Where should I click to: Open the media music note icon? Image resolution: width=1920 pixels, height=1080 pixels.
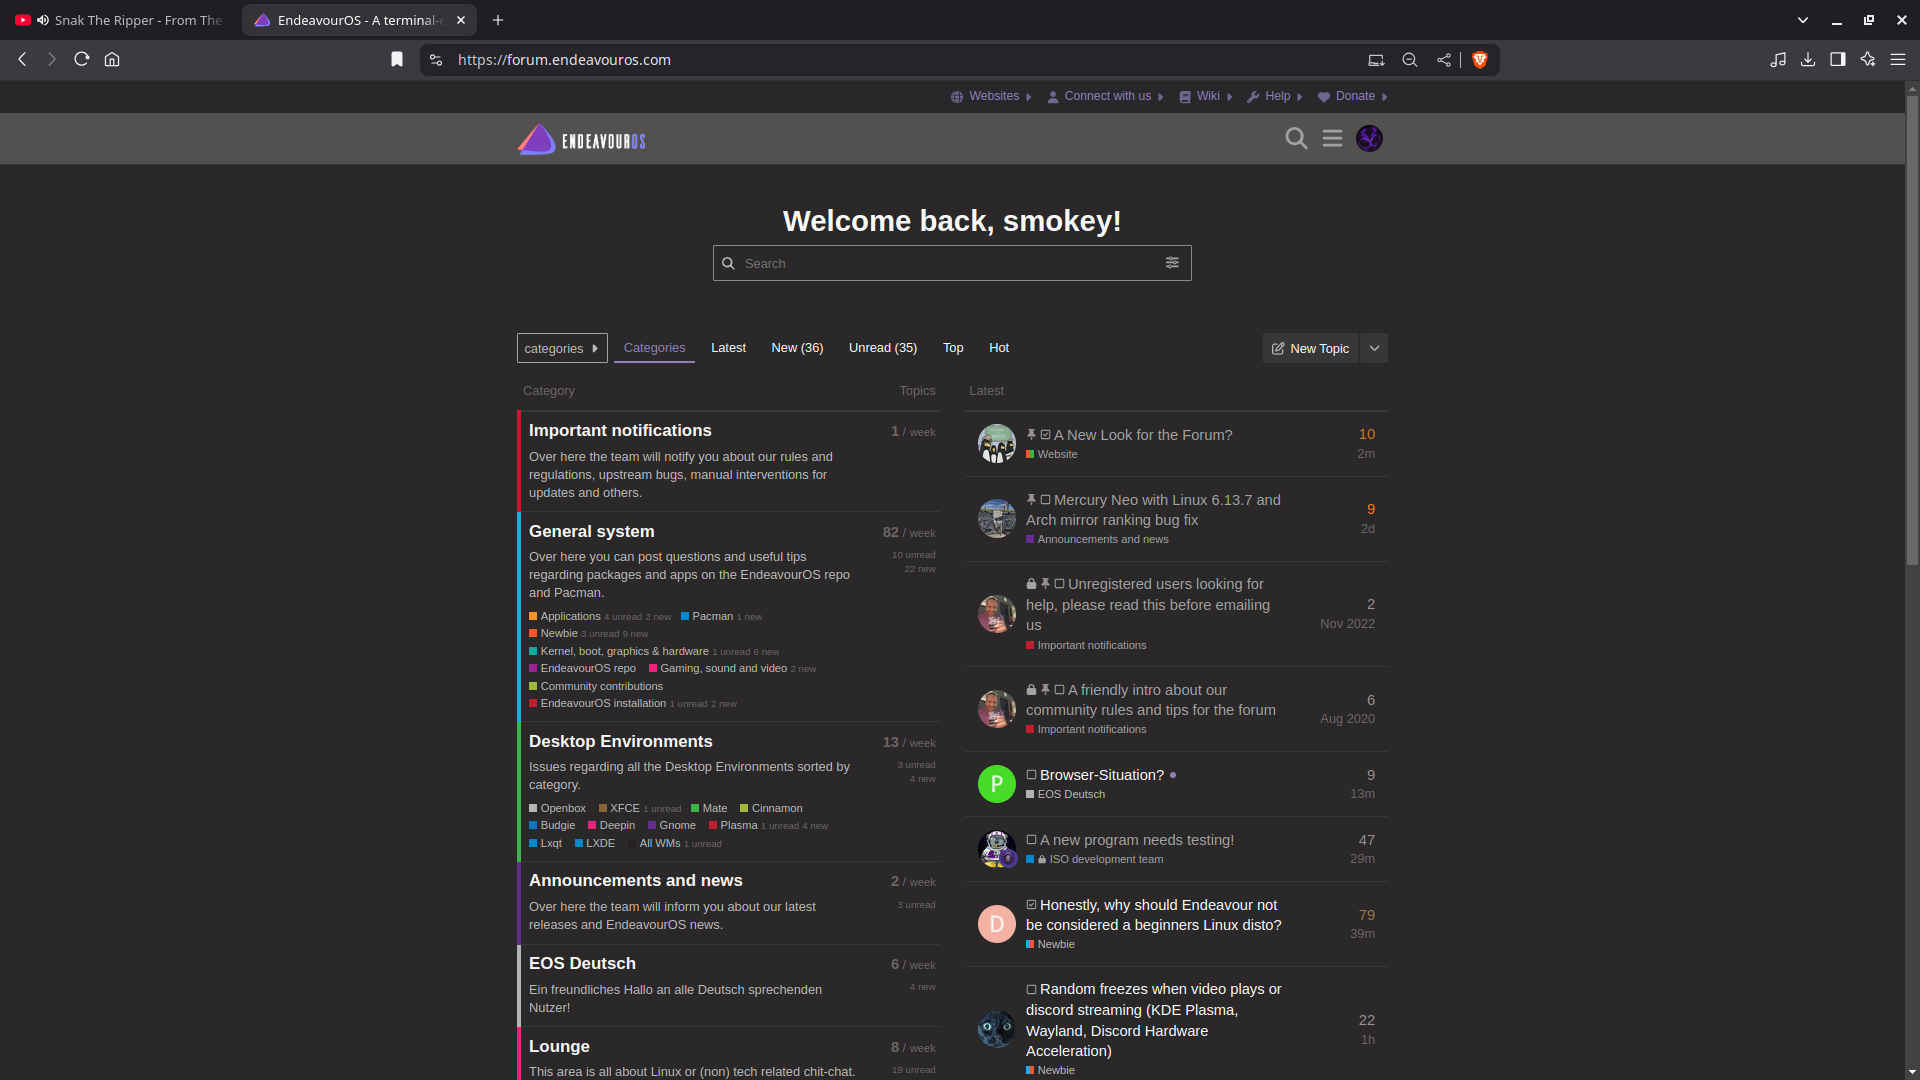click(x=1778, y=60)
